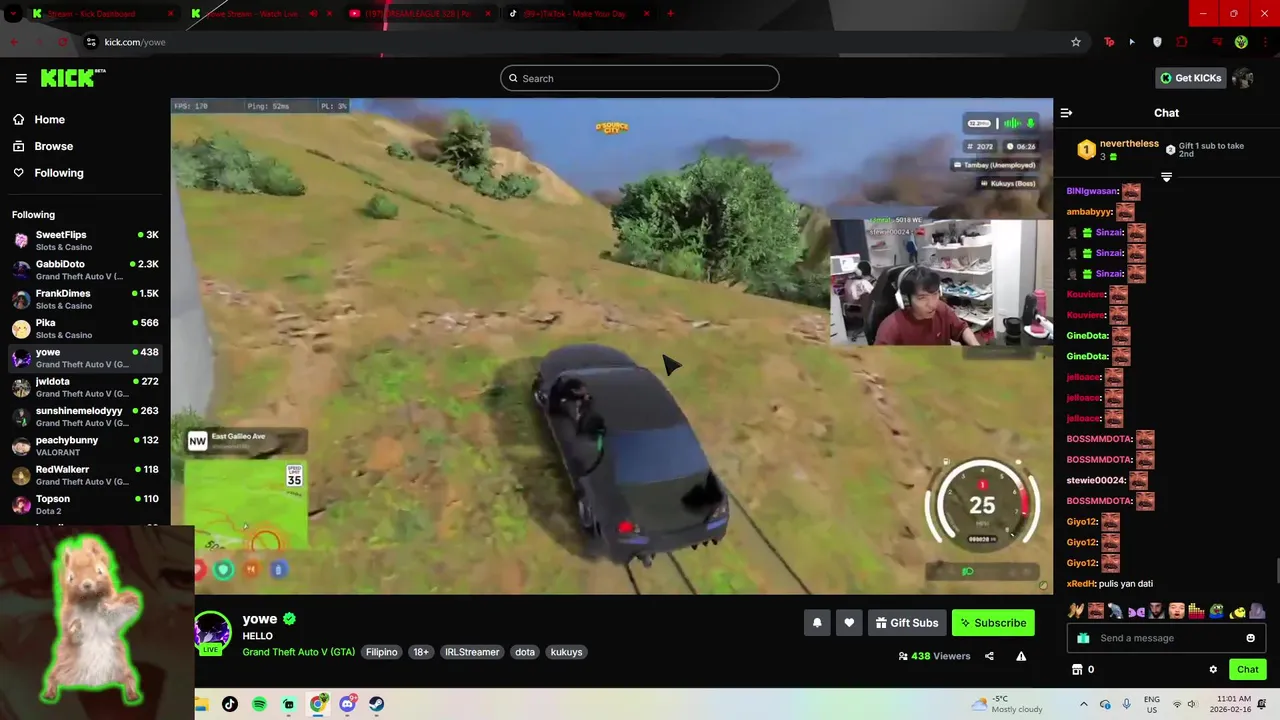Click the IRLStreamer tag
Screen dimensions: 1280x720
tap(472, 652)
